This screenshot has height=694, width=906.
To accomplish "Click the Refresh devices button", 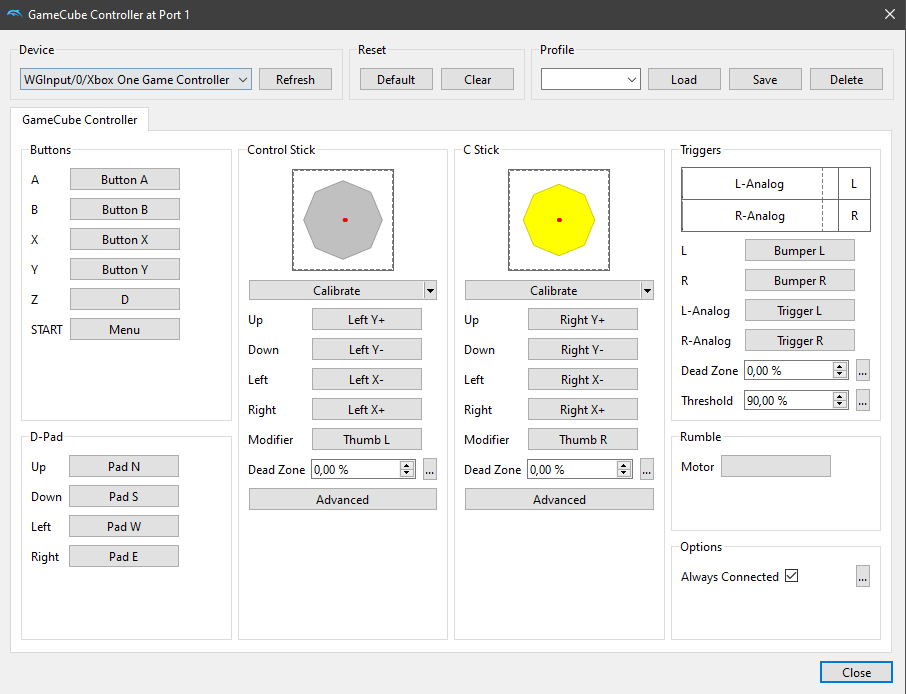I will pyautogui.click(x=295, y=80).
